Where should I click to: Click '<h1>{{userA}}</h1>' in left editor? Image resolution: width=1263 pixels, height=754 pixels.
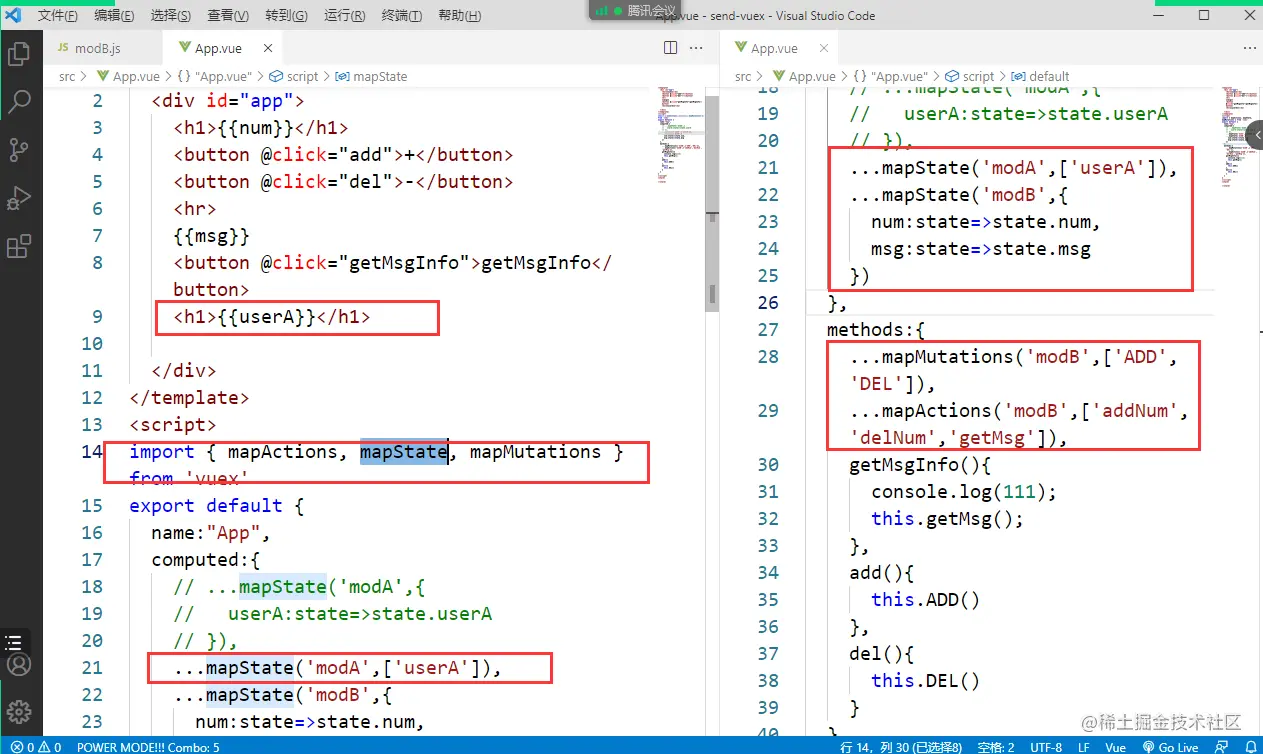click(x=271, y=316)
